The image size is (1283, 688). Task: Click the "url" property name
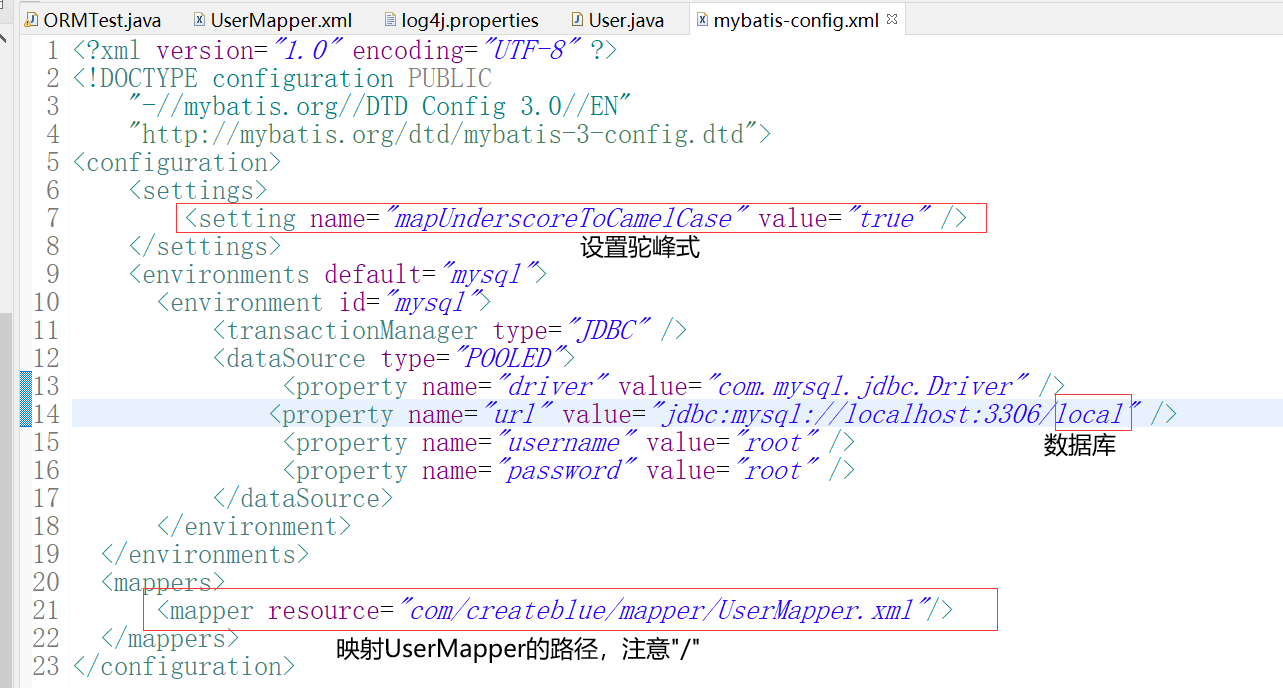[517, 414]
